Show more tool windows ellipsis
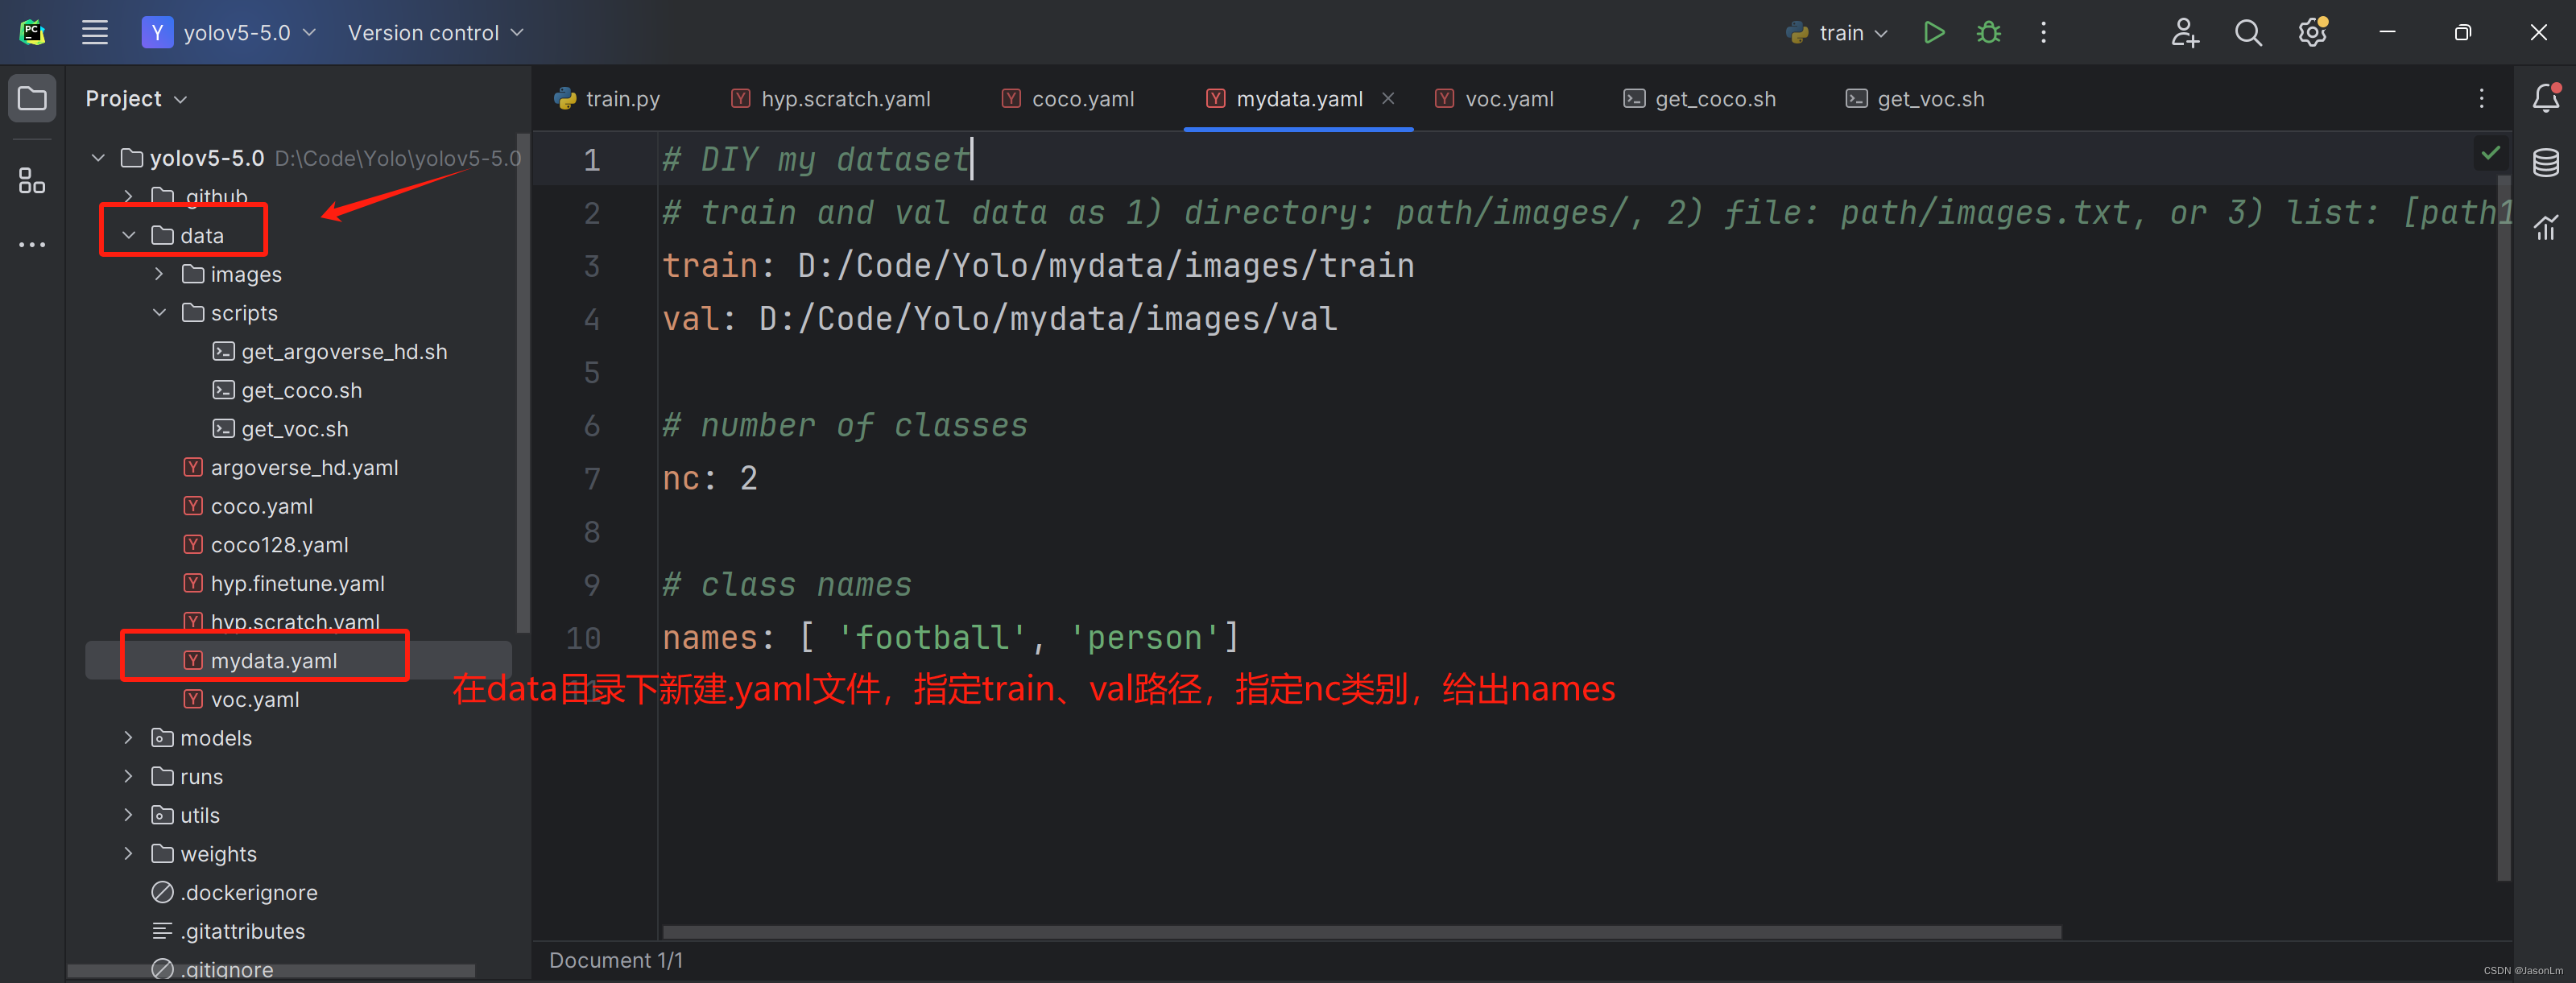The image size is (2576, 983). 32,244
